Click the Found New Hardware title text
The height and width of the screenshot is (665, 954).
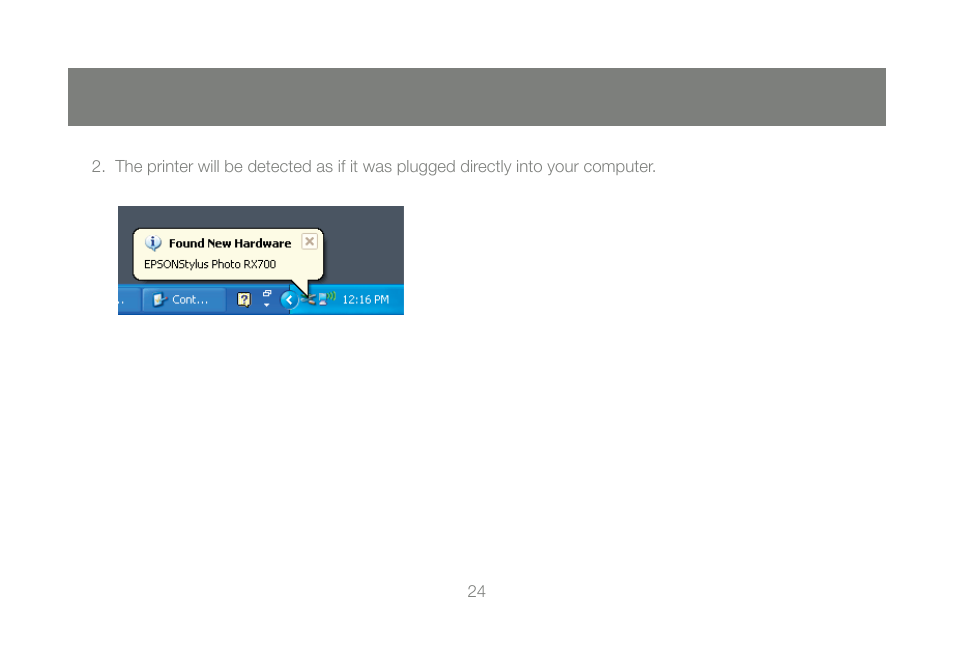(x=230, y=243)
